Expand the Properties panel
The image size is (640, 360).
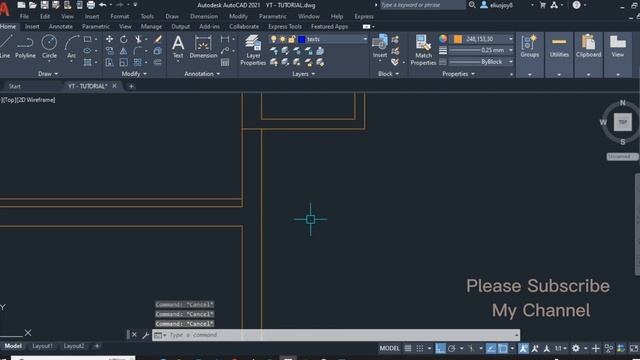tap(458, 74)
